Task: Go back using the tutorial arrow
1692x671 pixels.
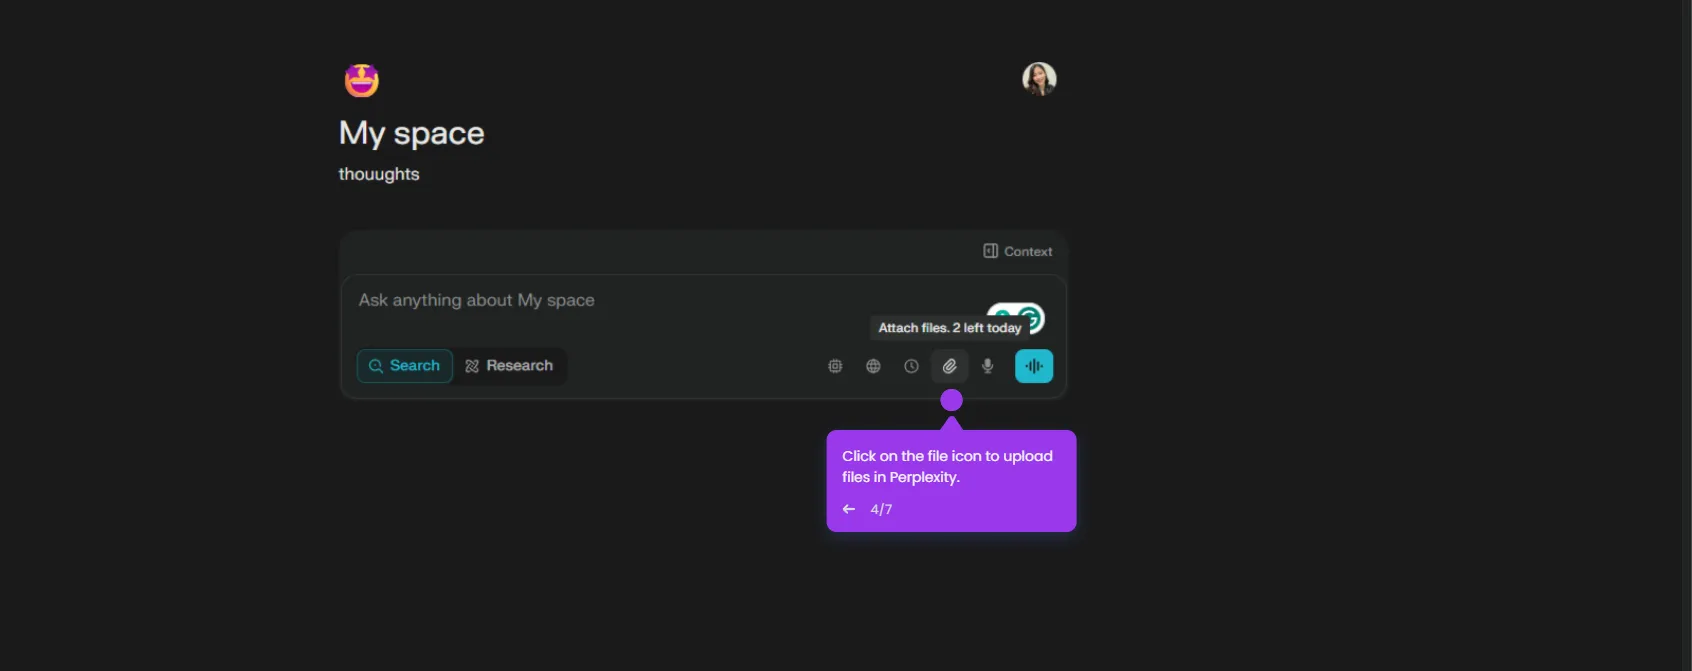Action: (849, 509)
